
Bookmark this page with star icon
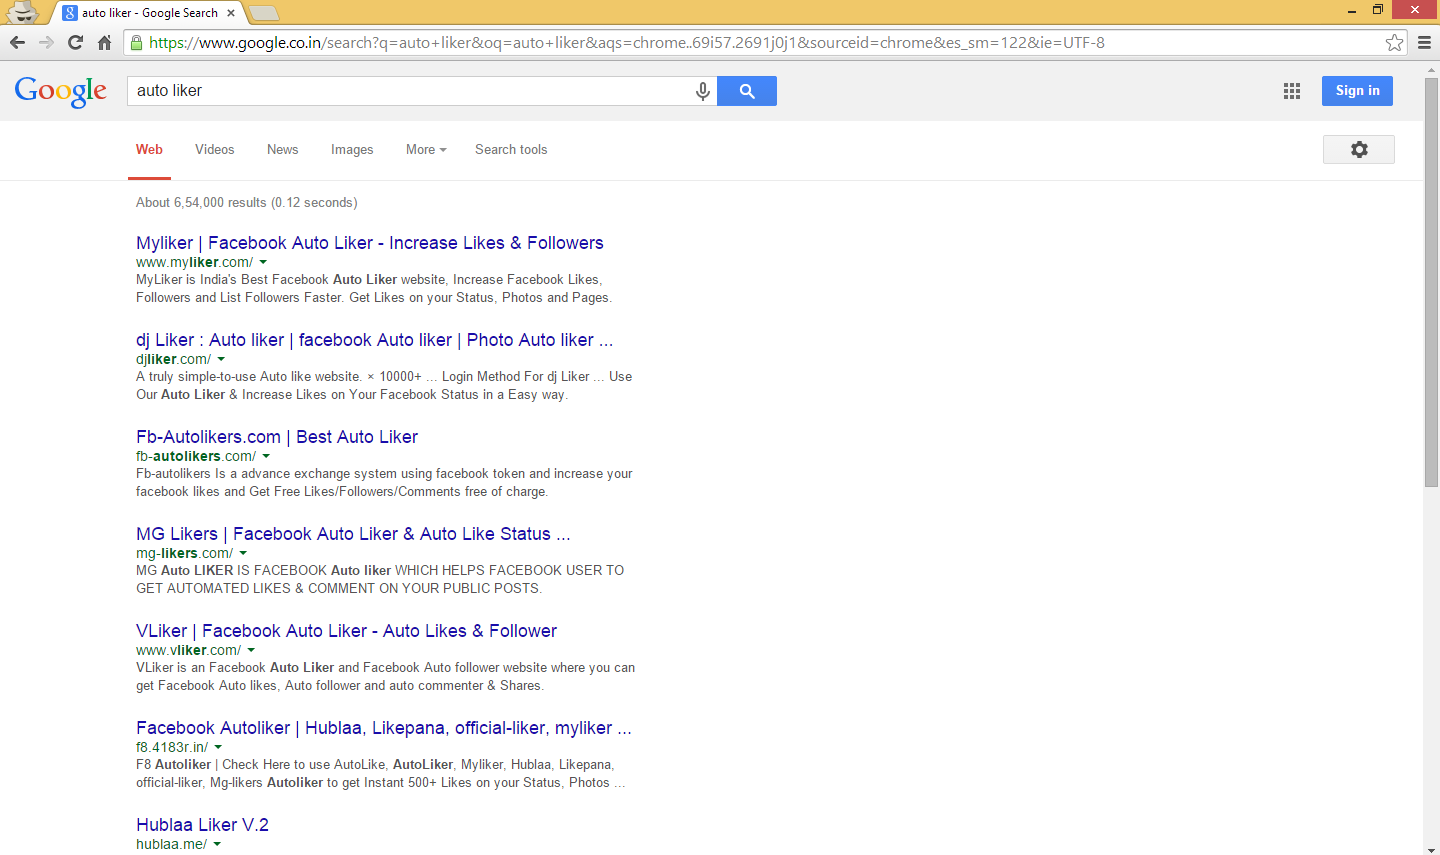coord(1394,42)
